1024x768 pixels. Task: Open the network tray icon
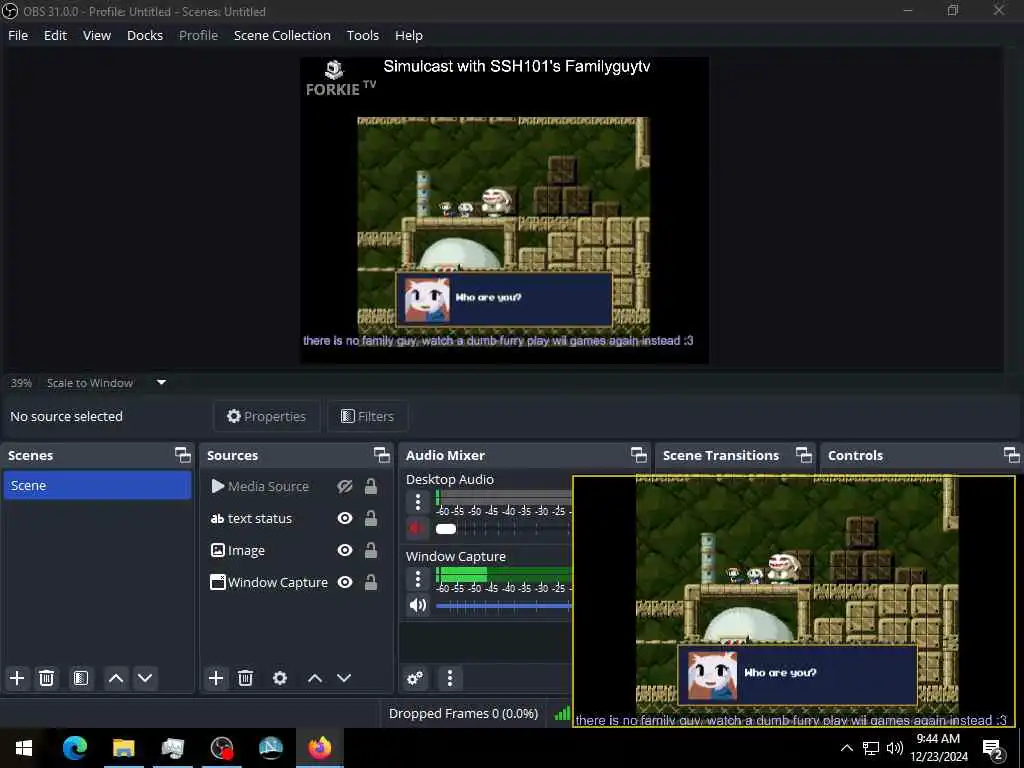point(871,748)
